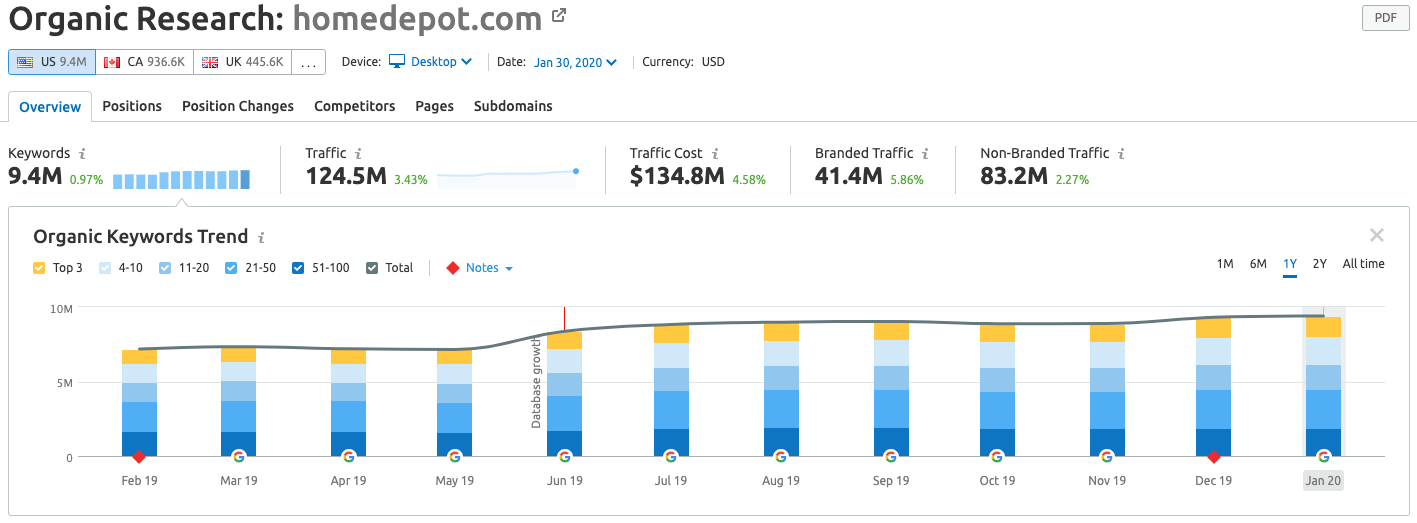Screen dimensions: 1417x523
Task: Set chart range to 1M
Action: pos(1225,264)
